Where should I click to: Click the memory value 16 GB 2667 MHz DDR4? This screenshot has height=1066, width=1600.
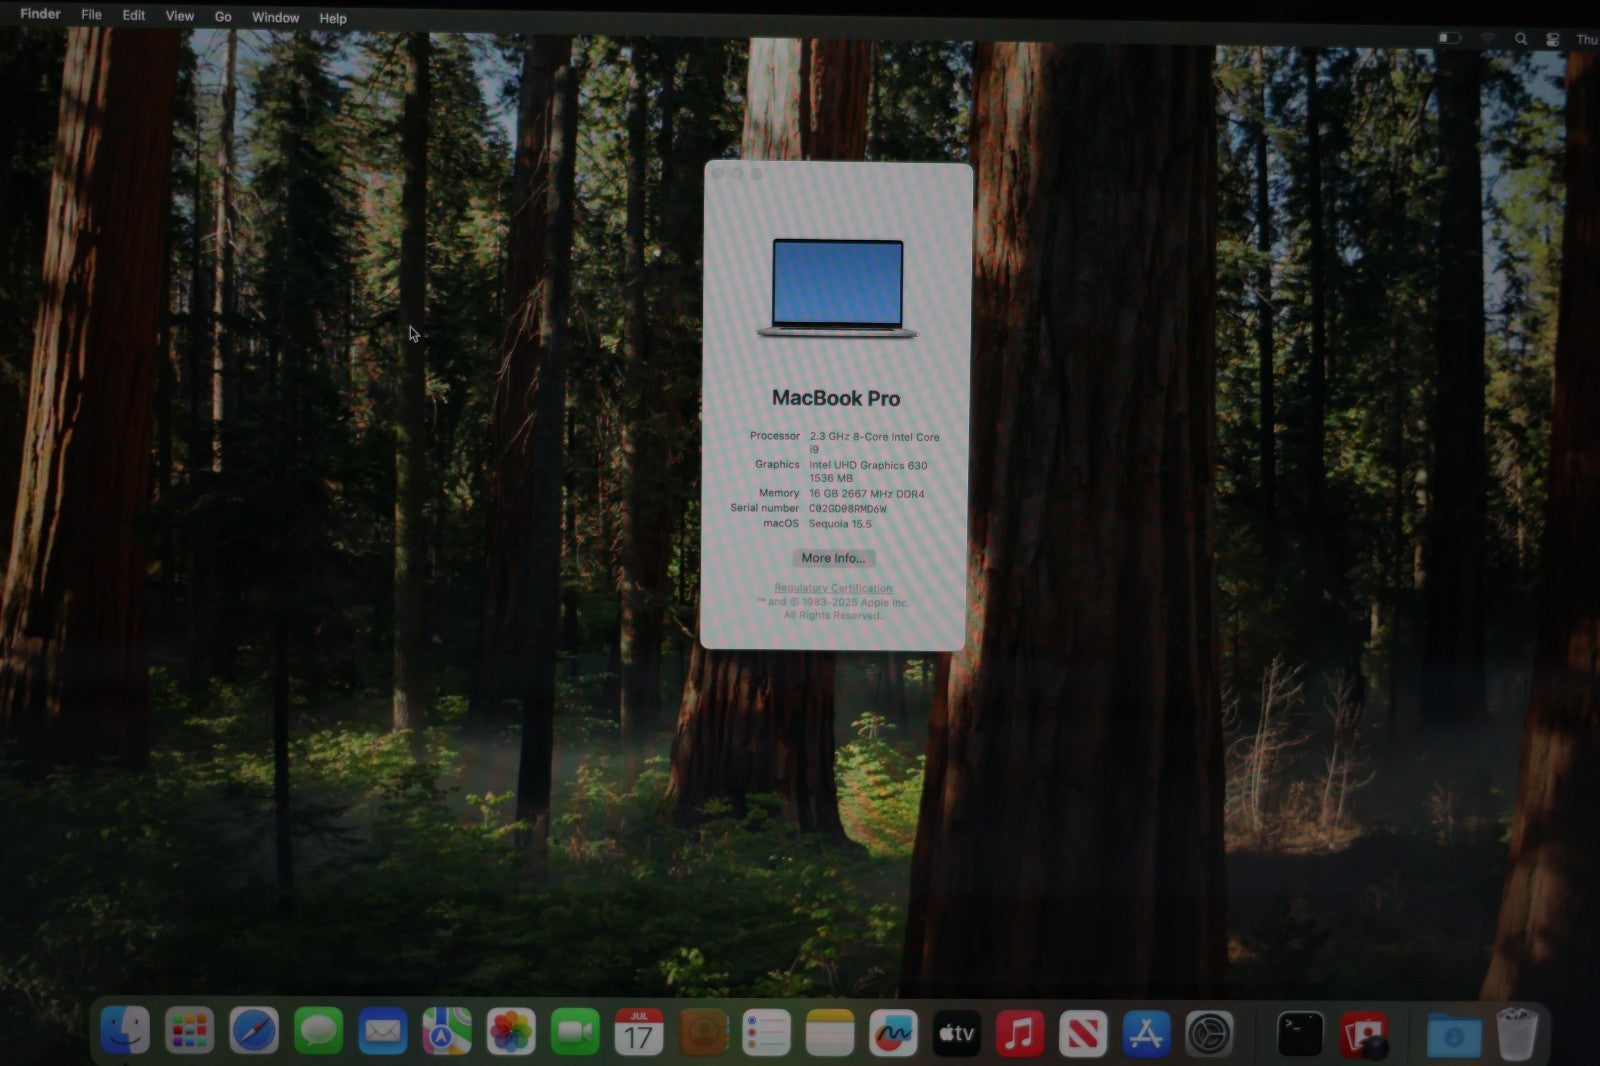[x=867, y=494]
